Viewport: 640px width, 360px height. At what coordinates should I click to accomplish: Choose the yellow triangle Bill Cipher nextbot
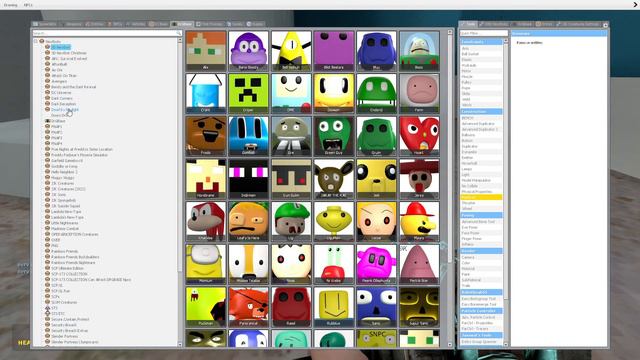coord(291,51)
